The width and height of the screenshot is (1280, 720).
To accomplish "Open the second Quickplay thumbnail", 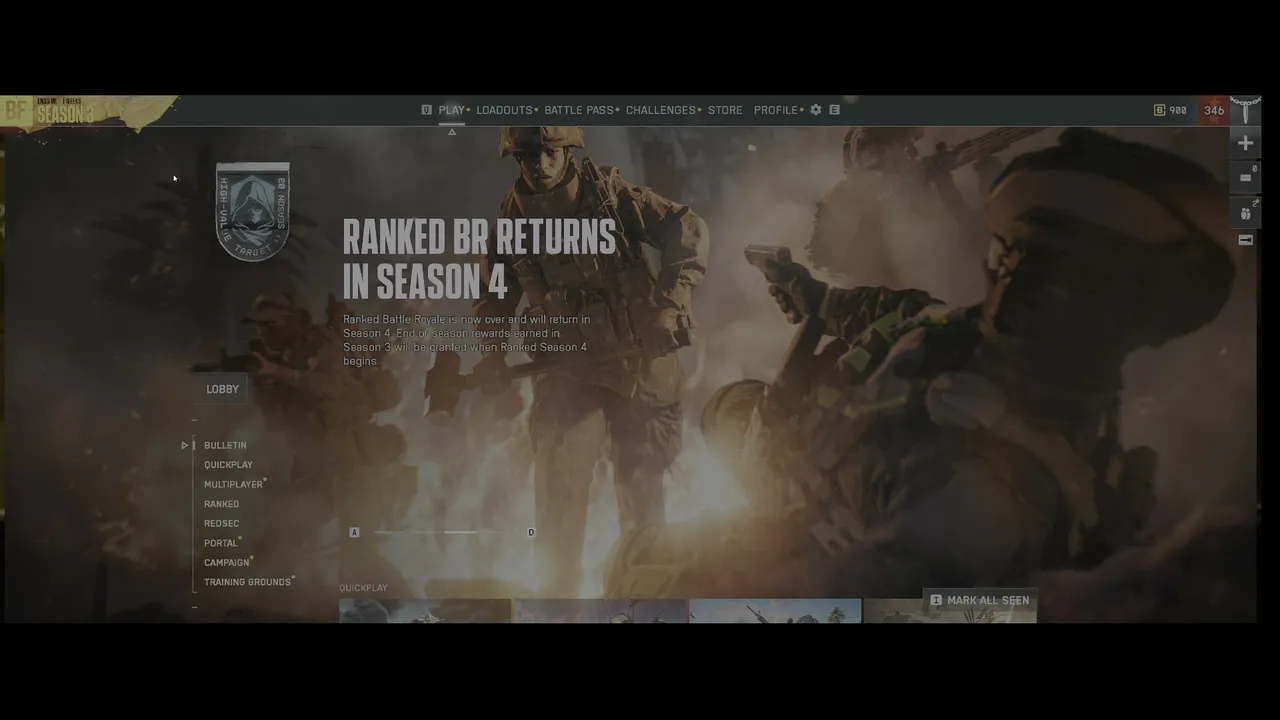I will (600, 610).
